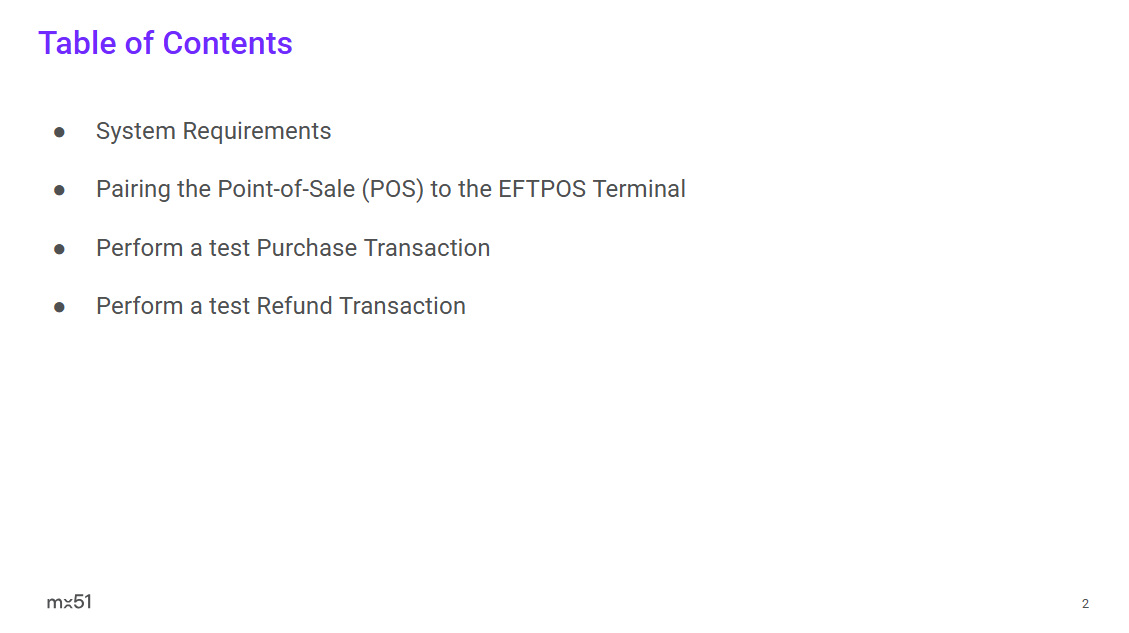Click the slide page number 2
1129x633 pixels.
pos(1085,604)
